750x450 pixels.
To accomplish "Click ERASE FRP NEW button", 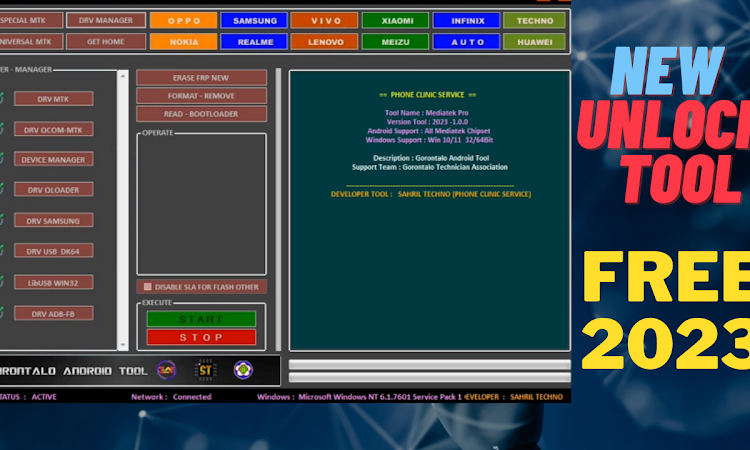I will [x=201, y=77].
